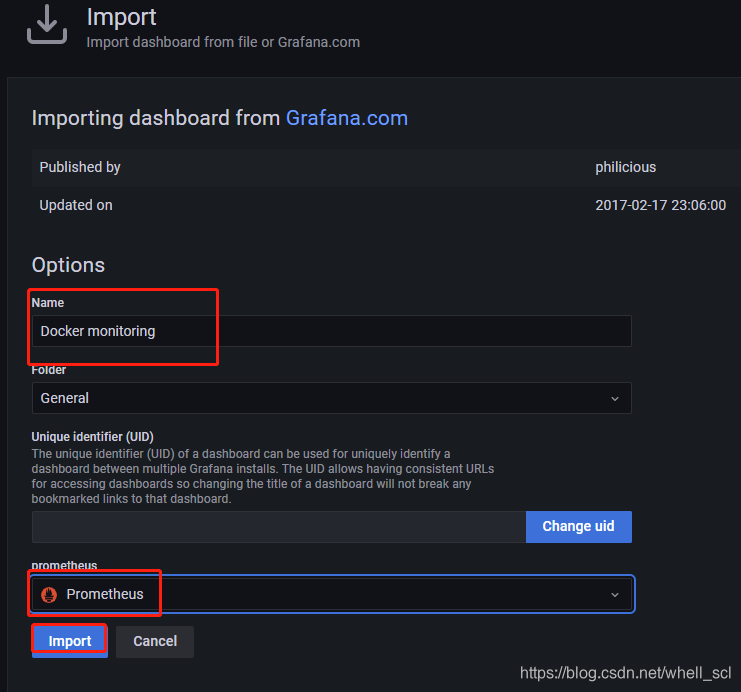Viewport: 741px width, 692px height.
Task: Expand the Prometheus dropdown chevron arrow
Action: [614, 595]
